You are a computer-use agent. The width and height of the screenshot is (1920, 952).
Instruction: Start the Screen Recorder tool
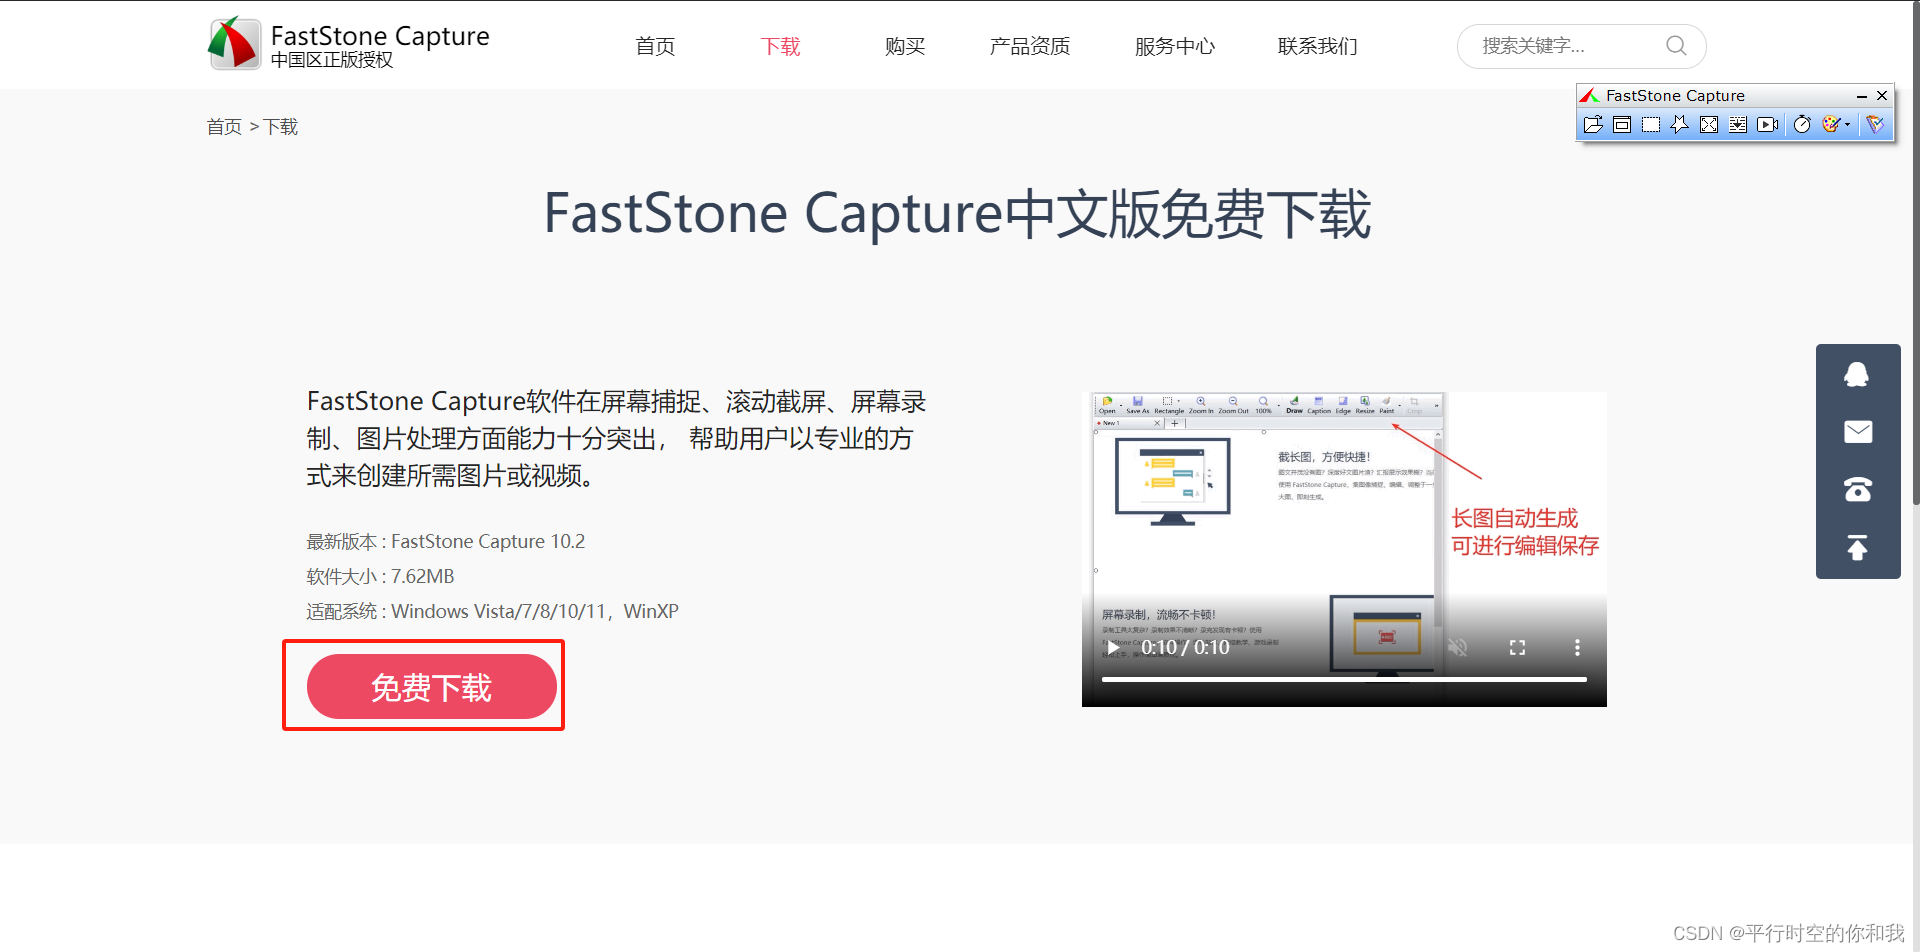[1768, 124]
